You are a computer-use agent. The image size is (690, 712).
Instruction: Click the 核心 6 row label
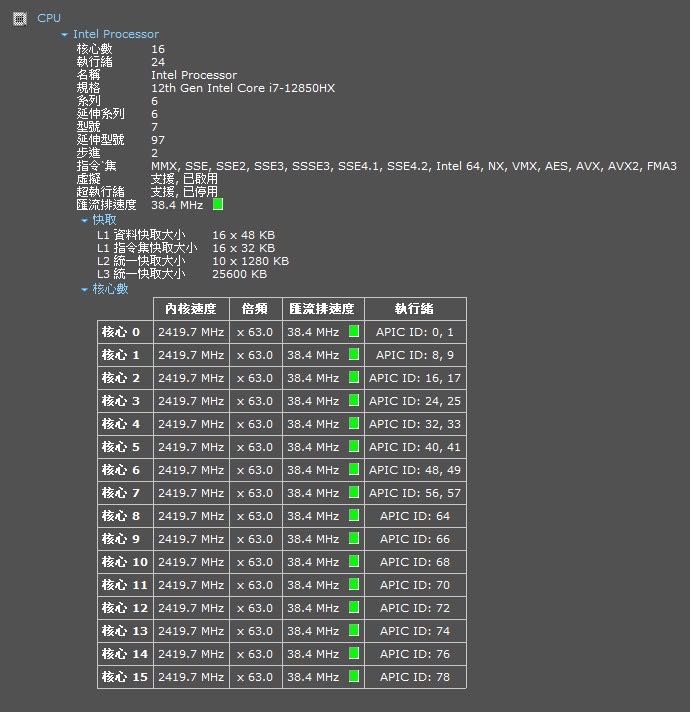(x=125, y=470)
